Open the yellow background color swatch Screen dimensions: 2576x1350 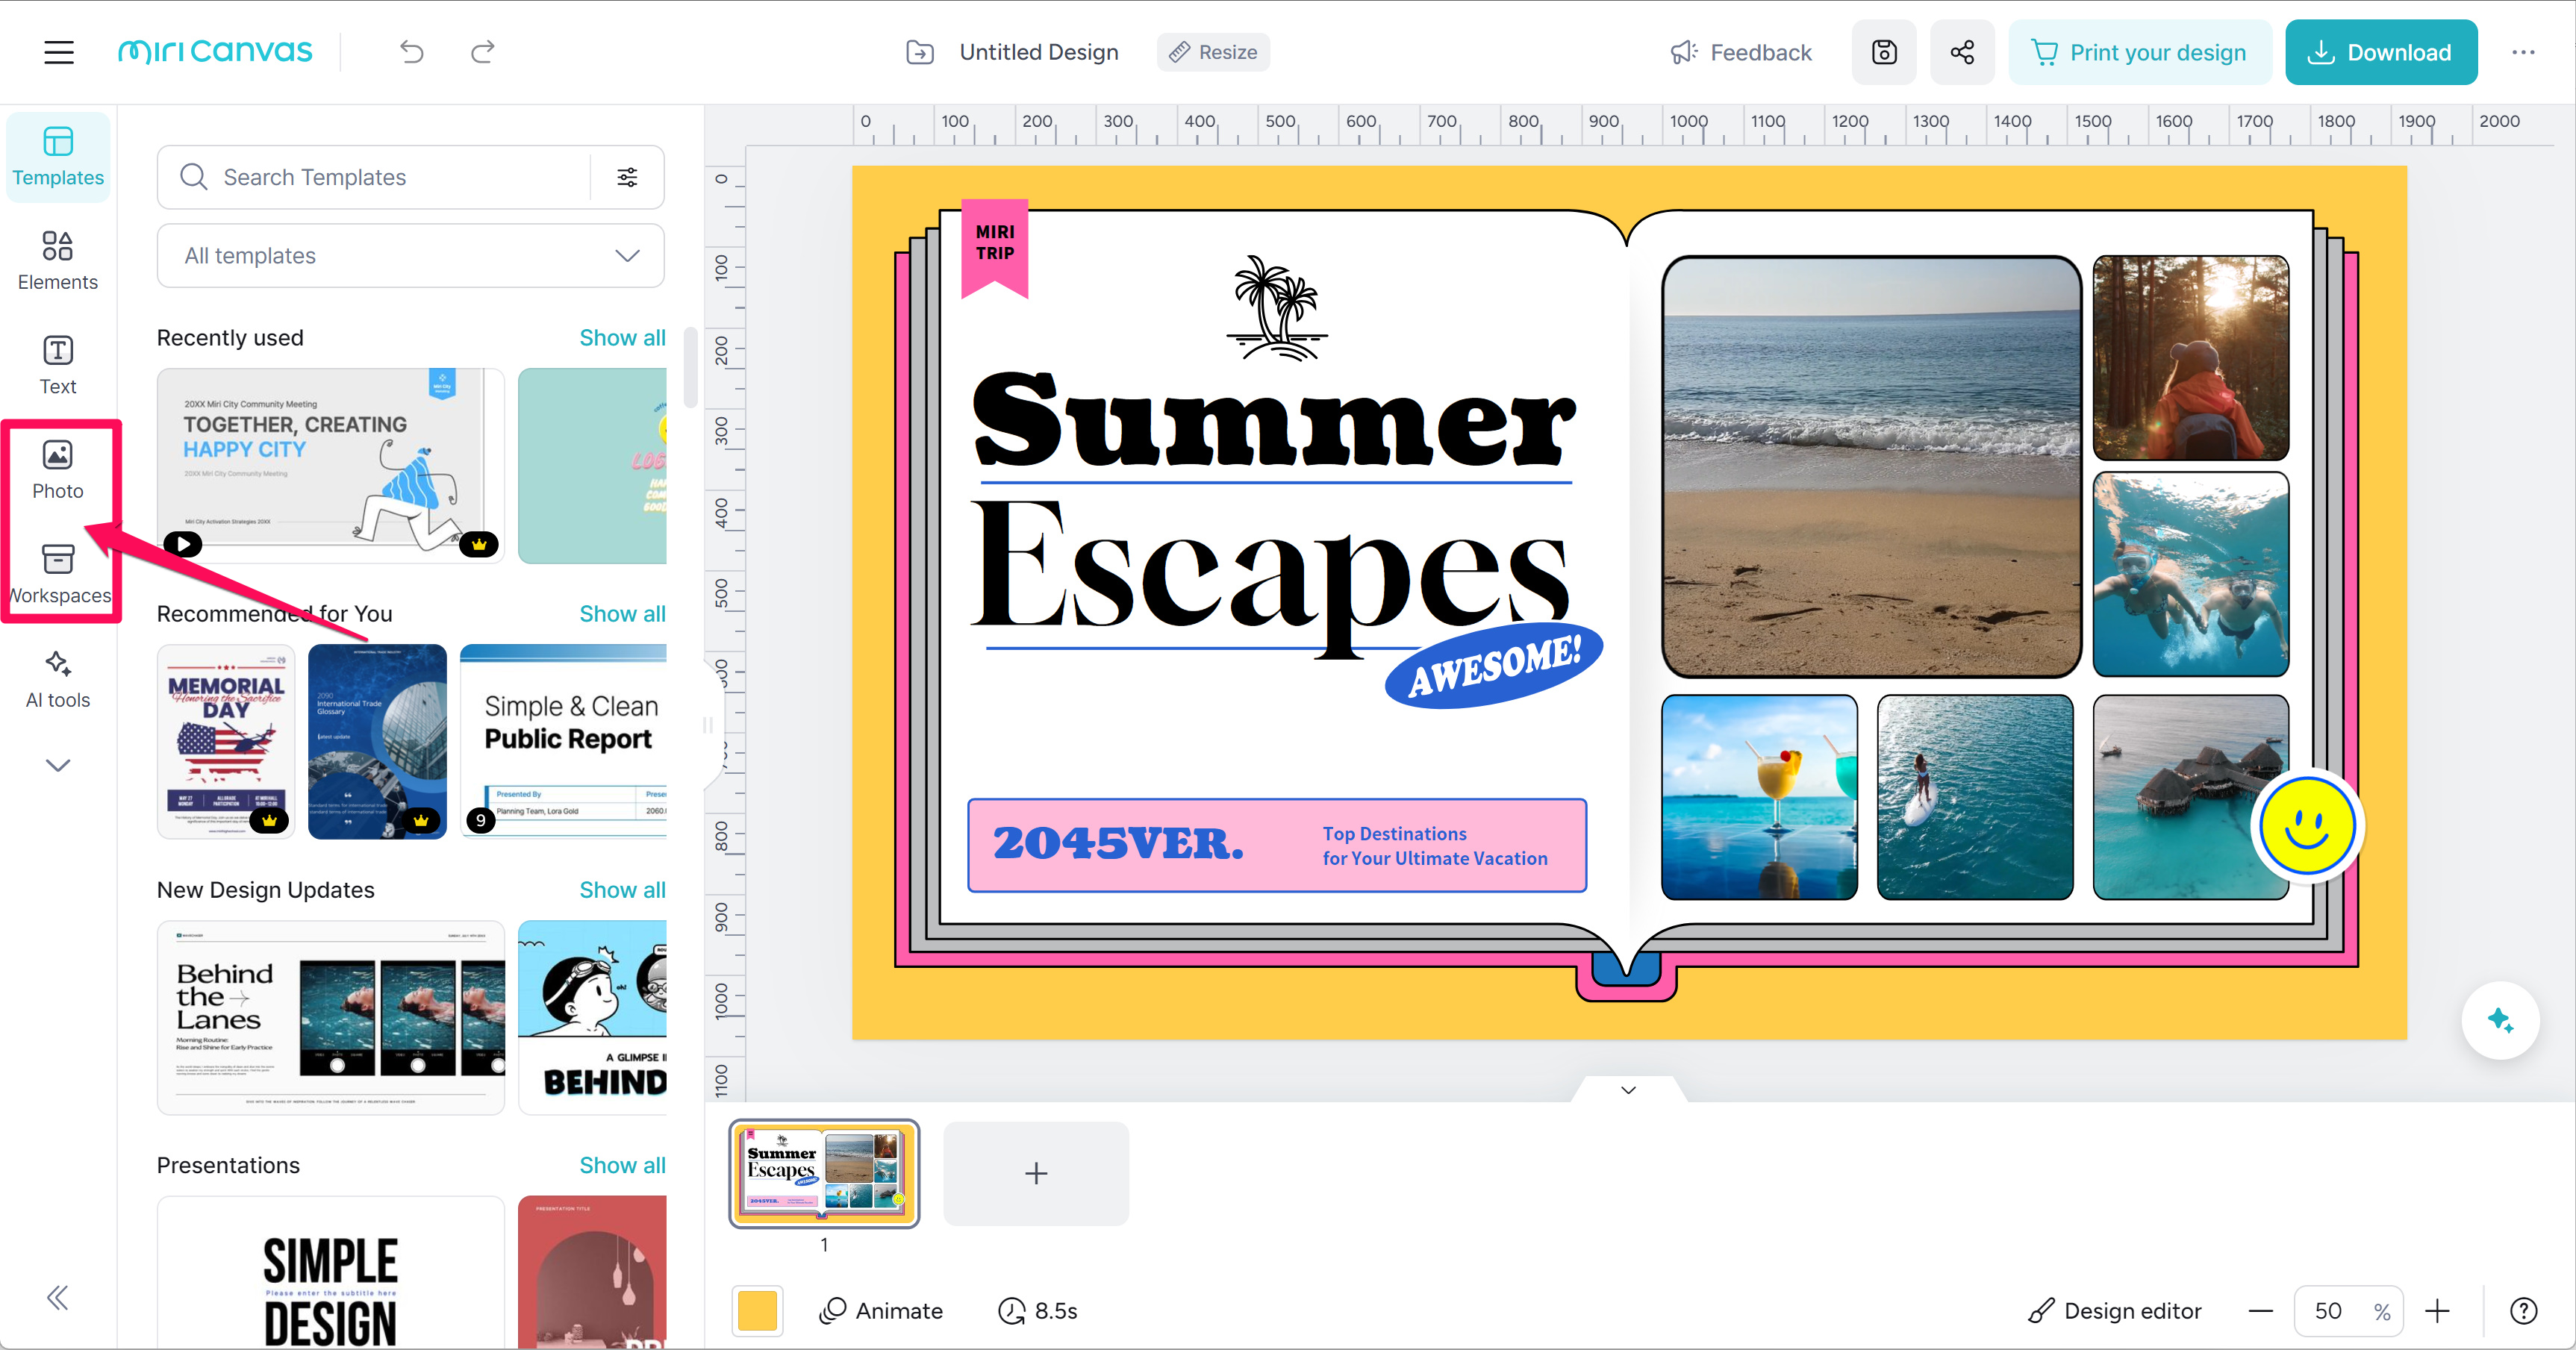pos(757,1311)
